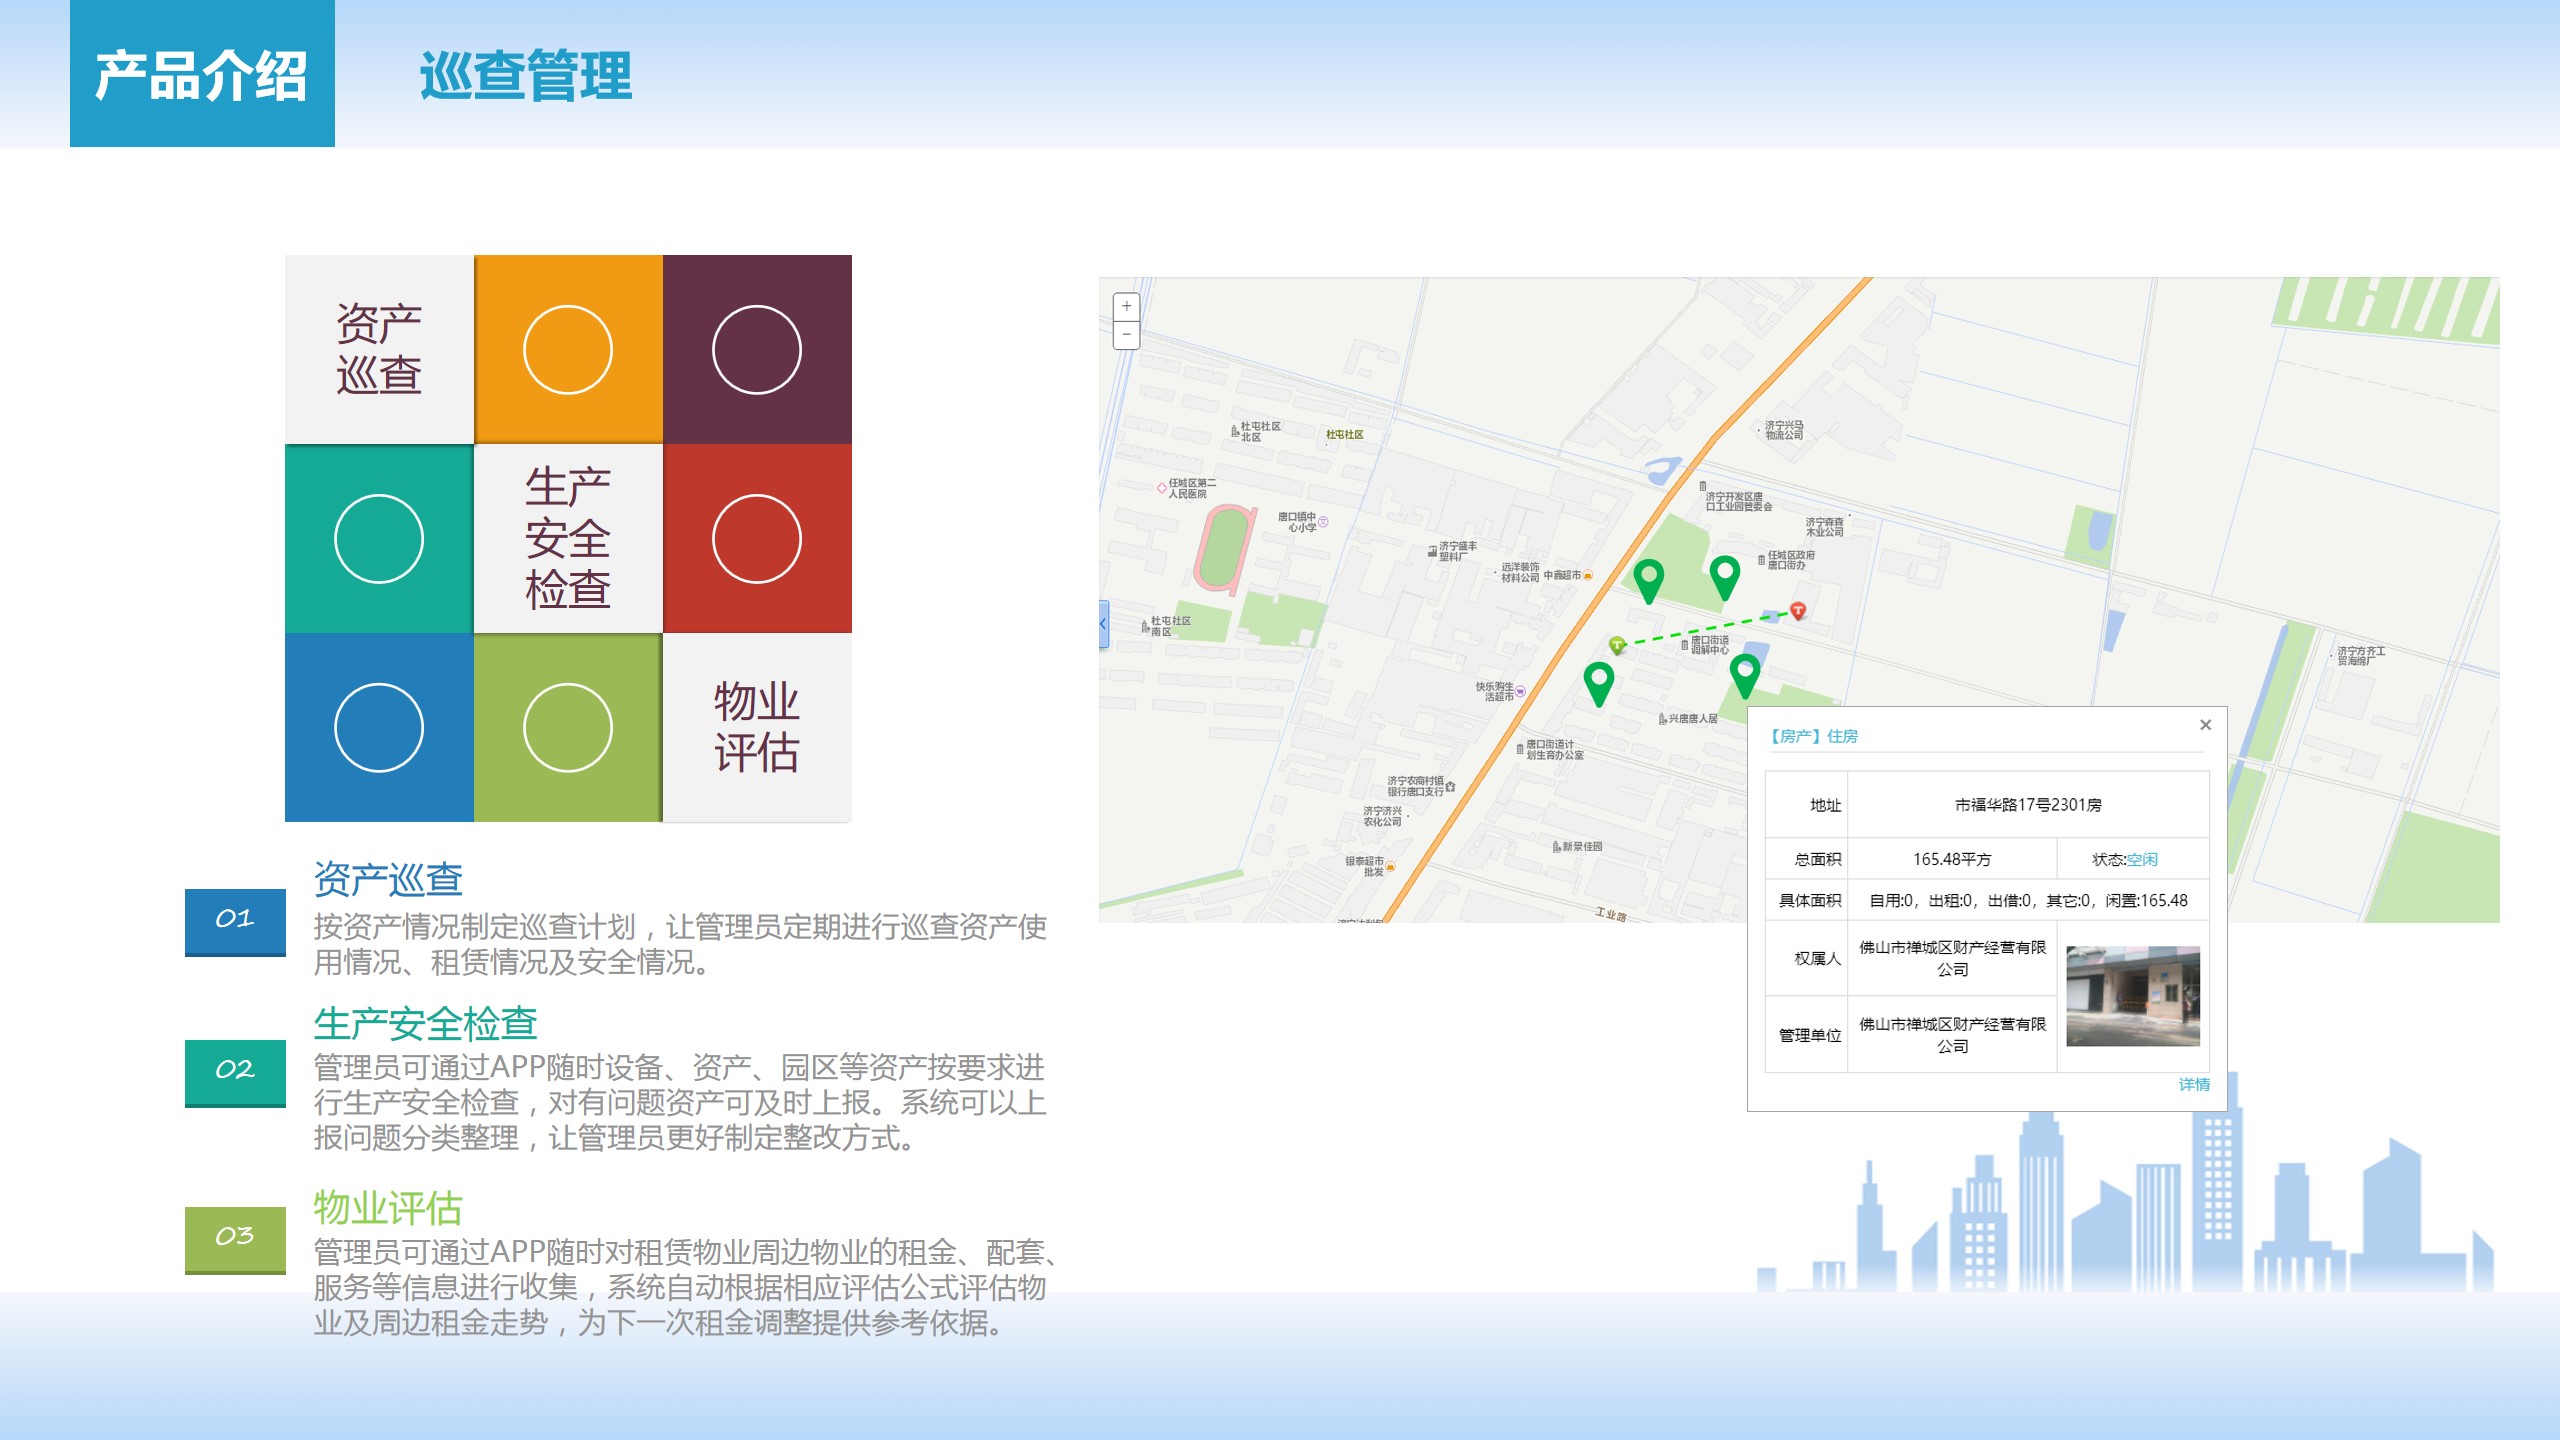Image resolution: width=2560 pixels, height=1440 pixels.
Task: Click the map zoom out minus button
Action: click(x=1126, y=335)
